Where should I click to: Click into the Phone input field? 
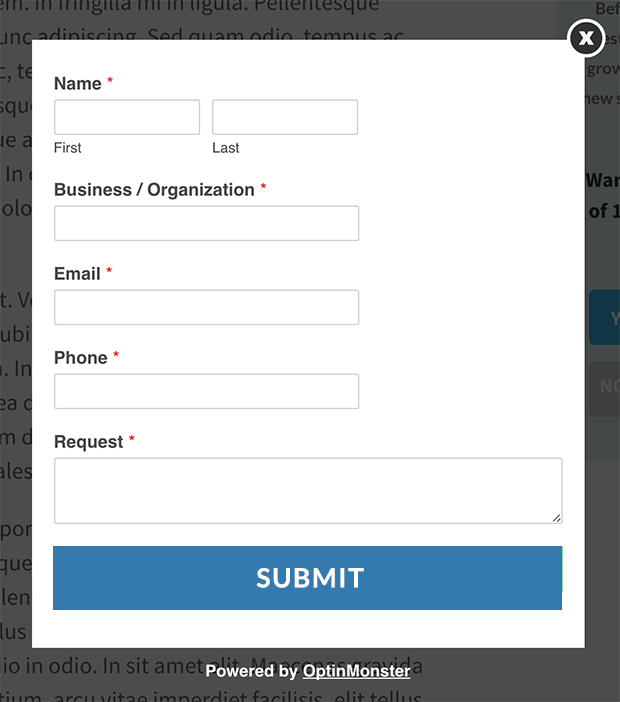coord(206,391)
